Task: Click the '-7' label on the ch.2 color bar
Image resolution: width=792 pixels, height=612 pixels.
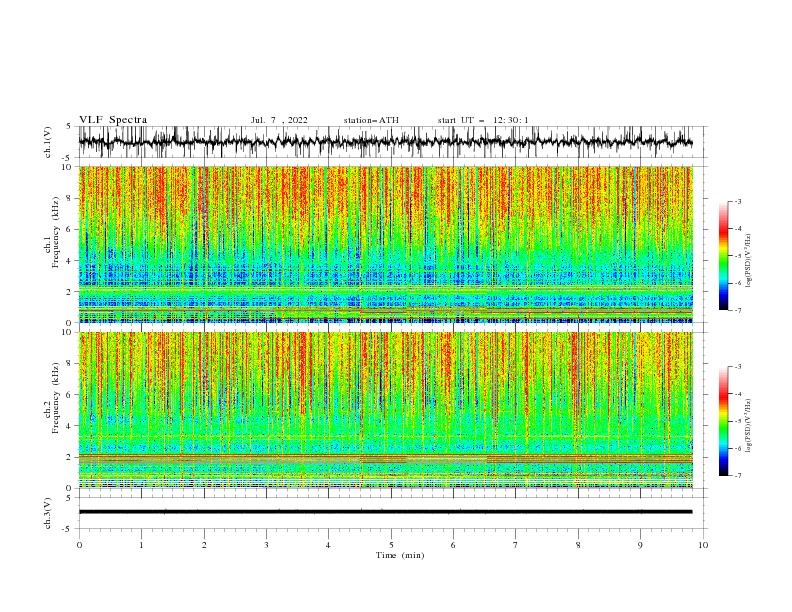Action: click(737, 476)
